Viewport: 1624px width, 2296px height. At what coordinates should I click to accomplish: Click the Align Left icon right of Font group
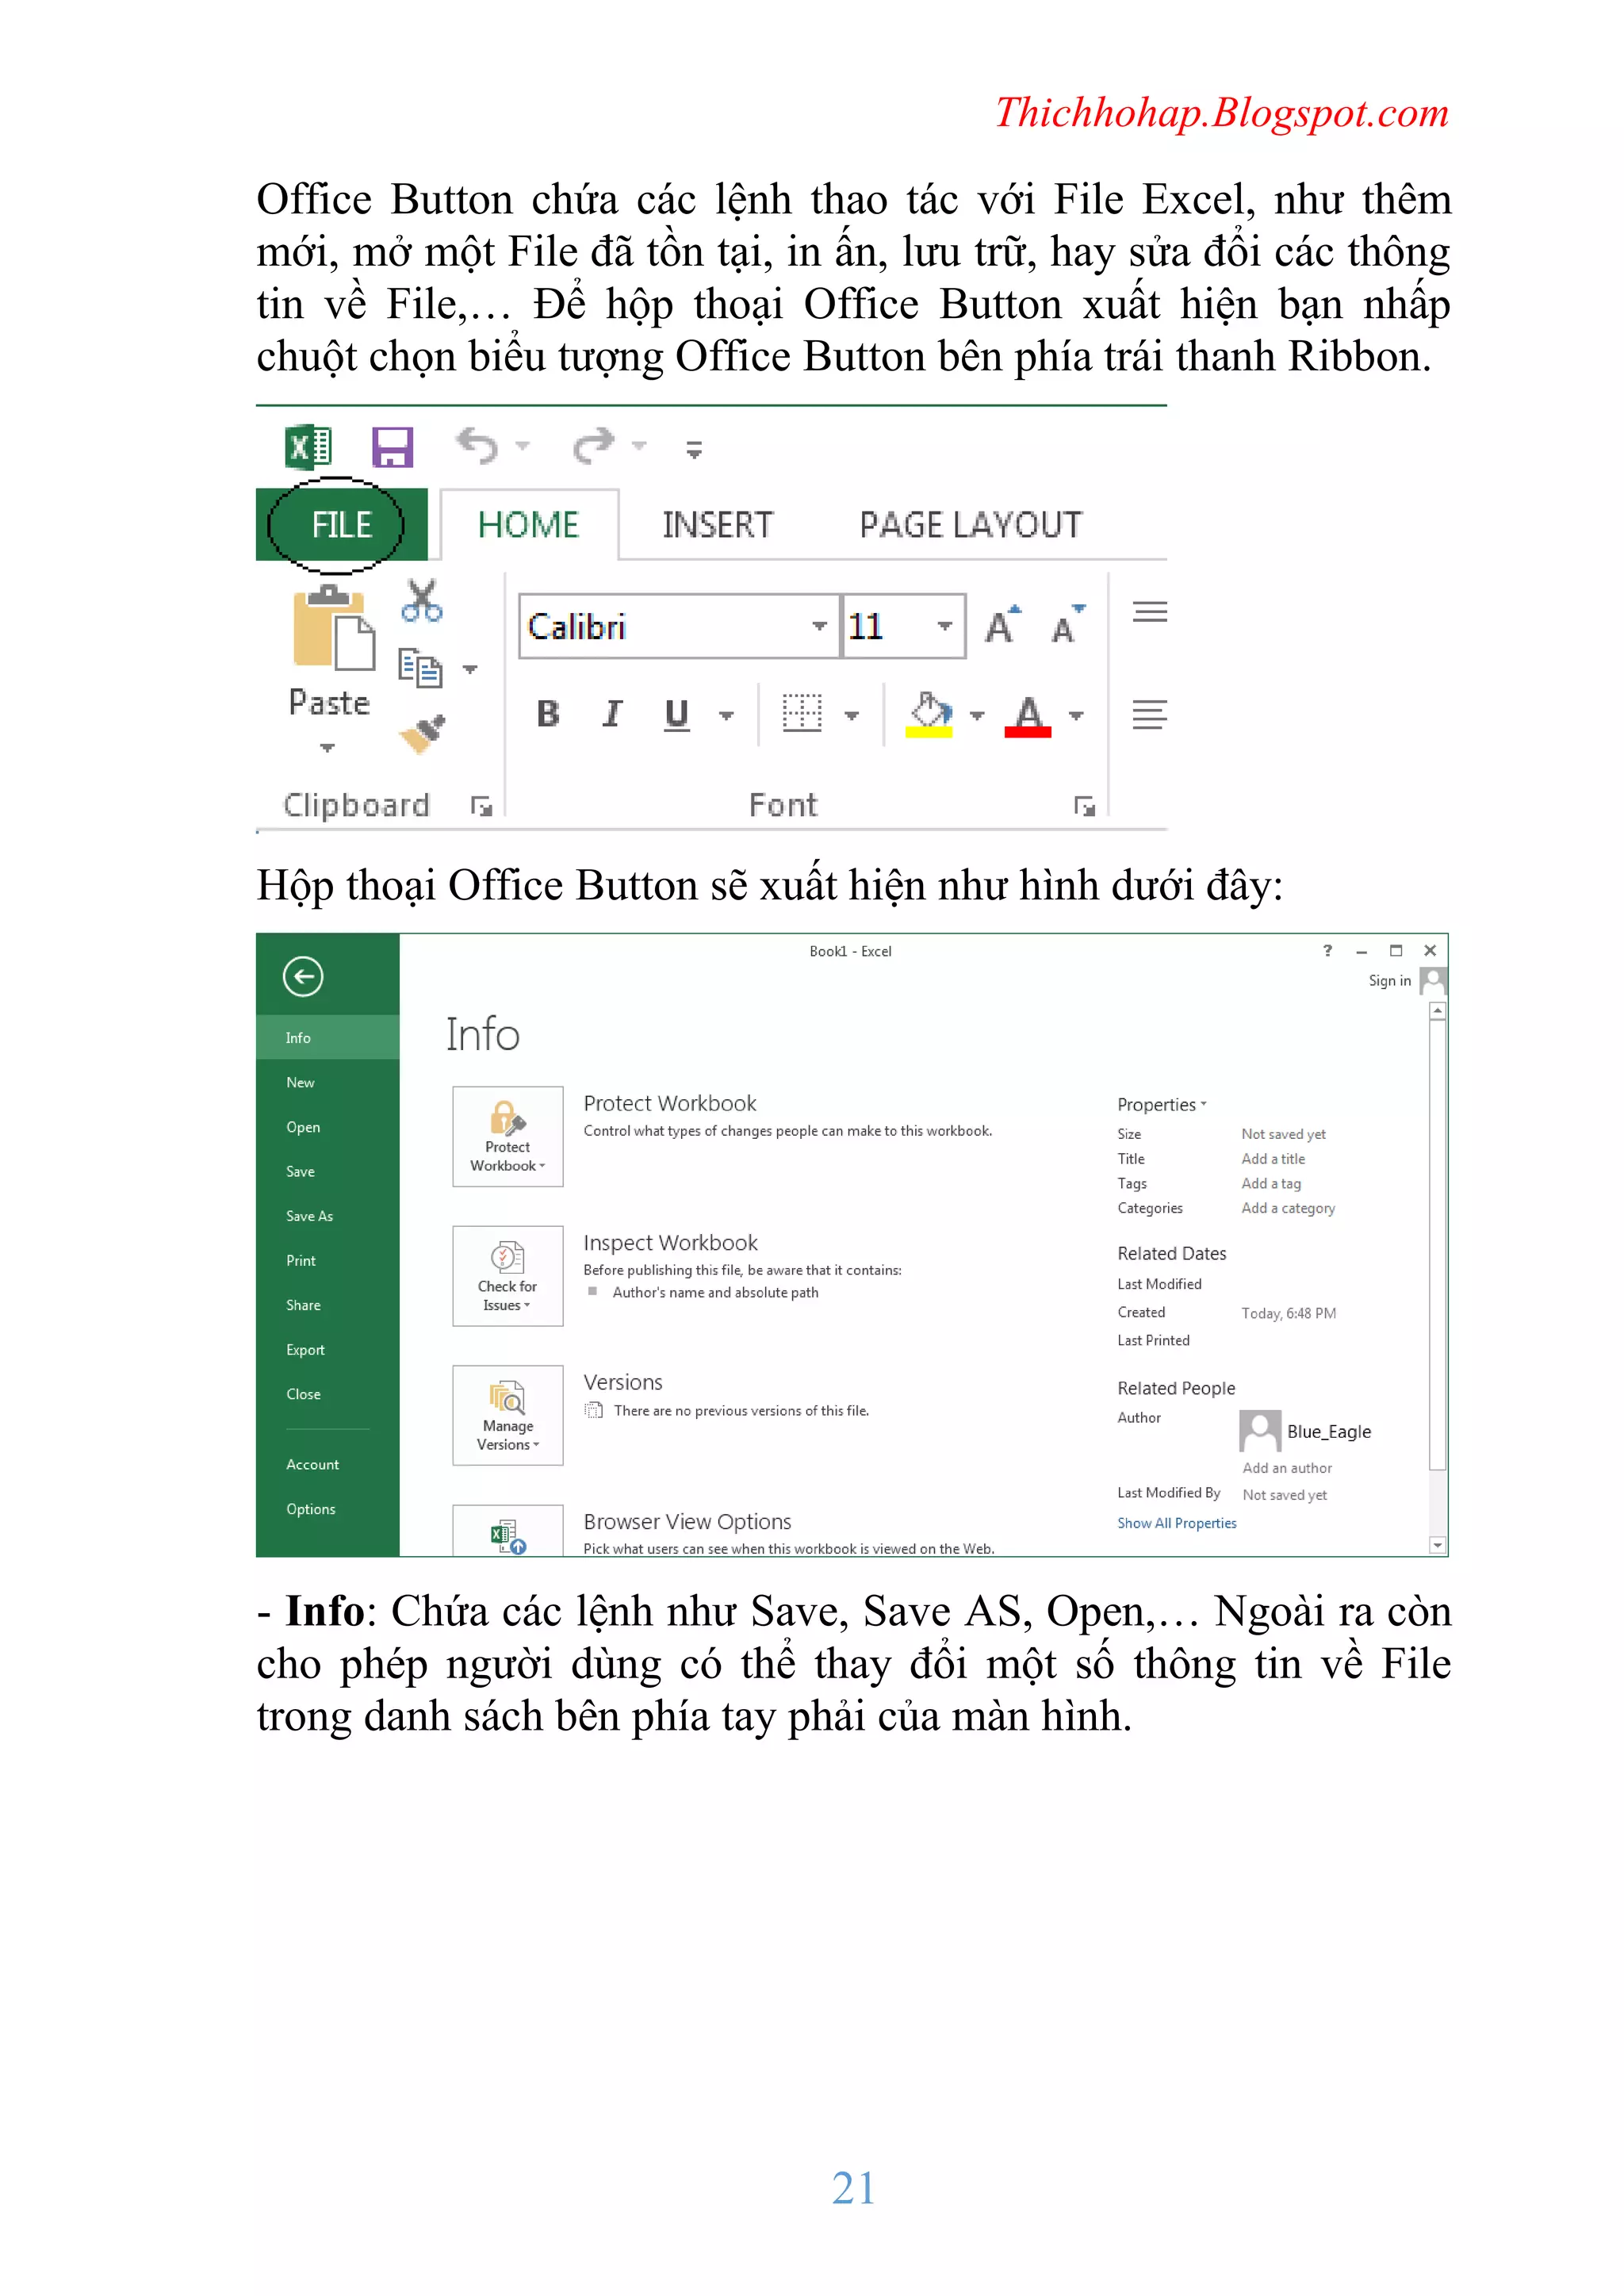(x=1150, y=715)
